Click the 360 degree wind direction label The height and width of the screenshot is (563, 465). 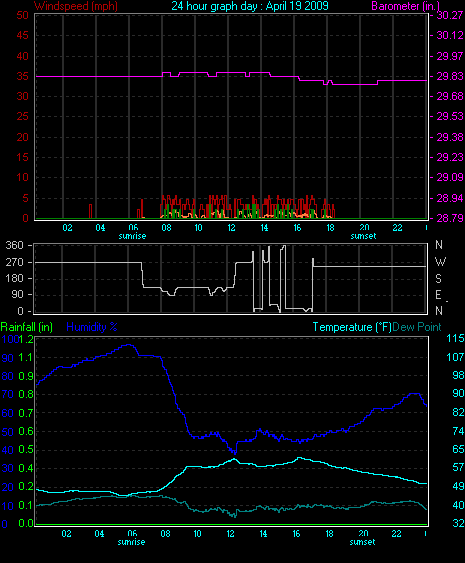click(x=15, y=246)
